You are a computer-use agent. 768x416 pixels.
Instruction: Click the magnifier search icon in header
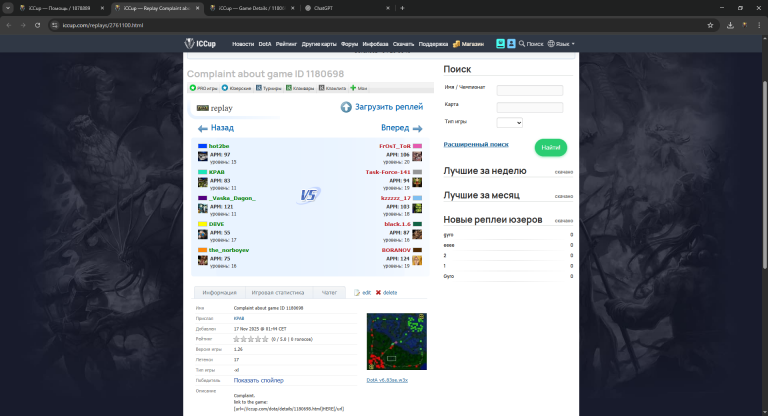[x=522, y=44]
